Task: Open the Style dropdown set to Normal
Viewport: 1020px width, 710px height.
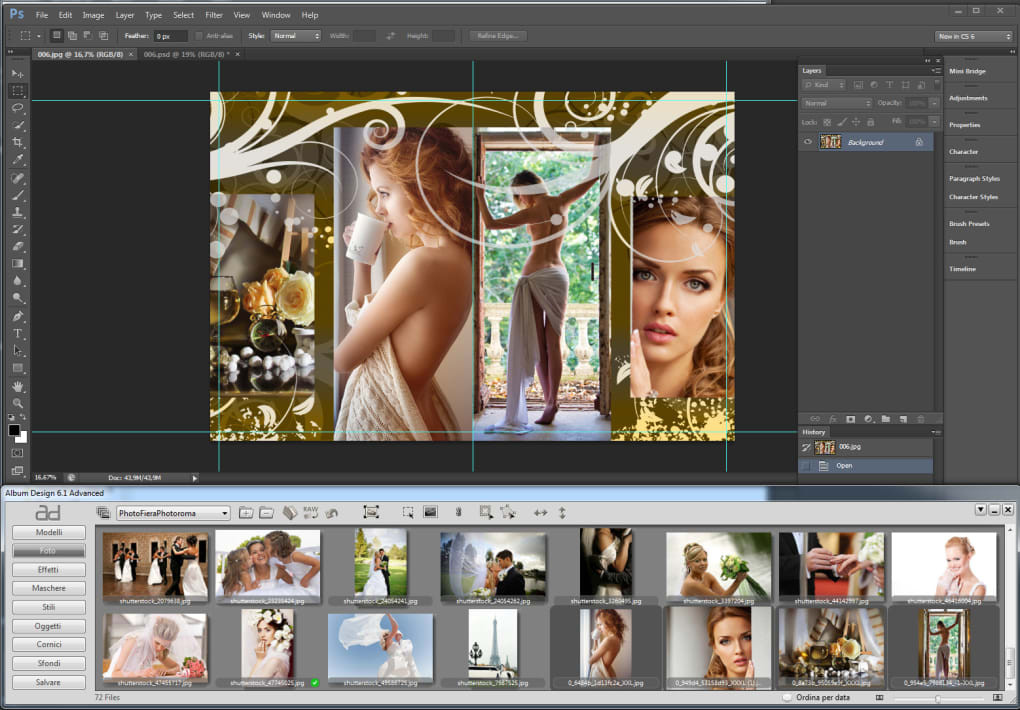Action: click(x=296, y=36)
